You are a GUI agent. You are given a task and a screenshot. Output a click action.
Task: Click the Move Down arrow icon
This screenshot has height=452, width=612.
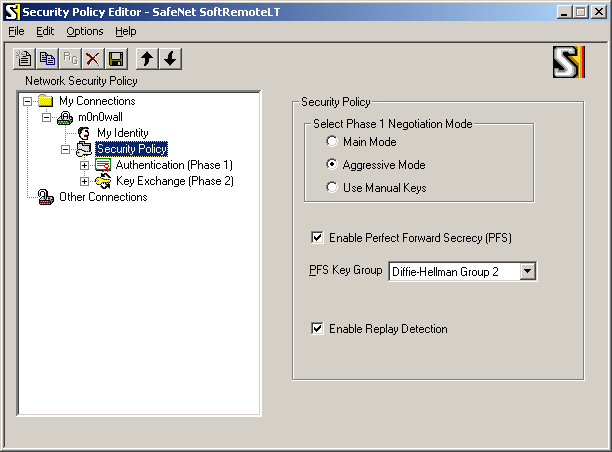click(x=170, y=59)
